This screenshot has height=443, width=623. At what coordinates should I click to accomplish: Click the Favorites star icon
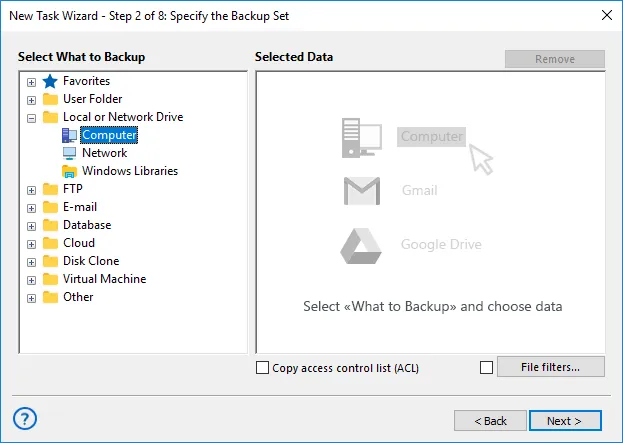50,81
